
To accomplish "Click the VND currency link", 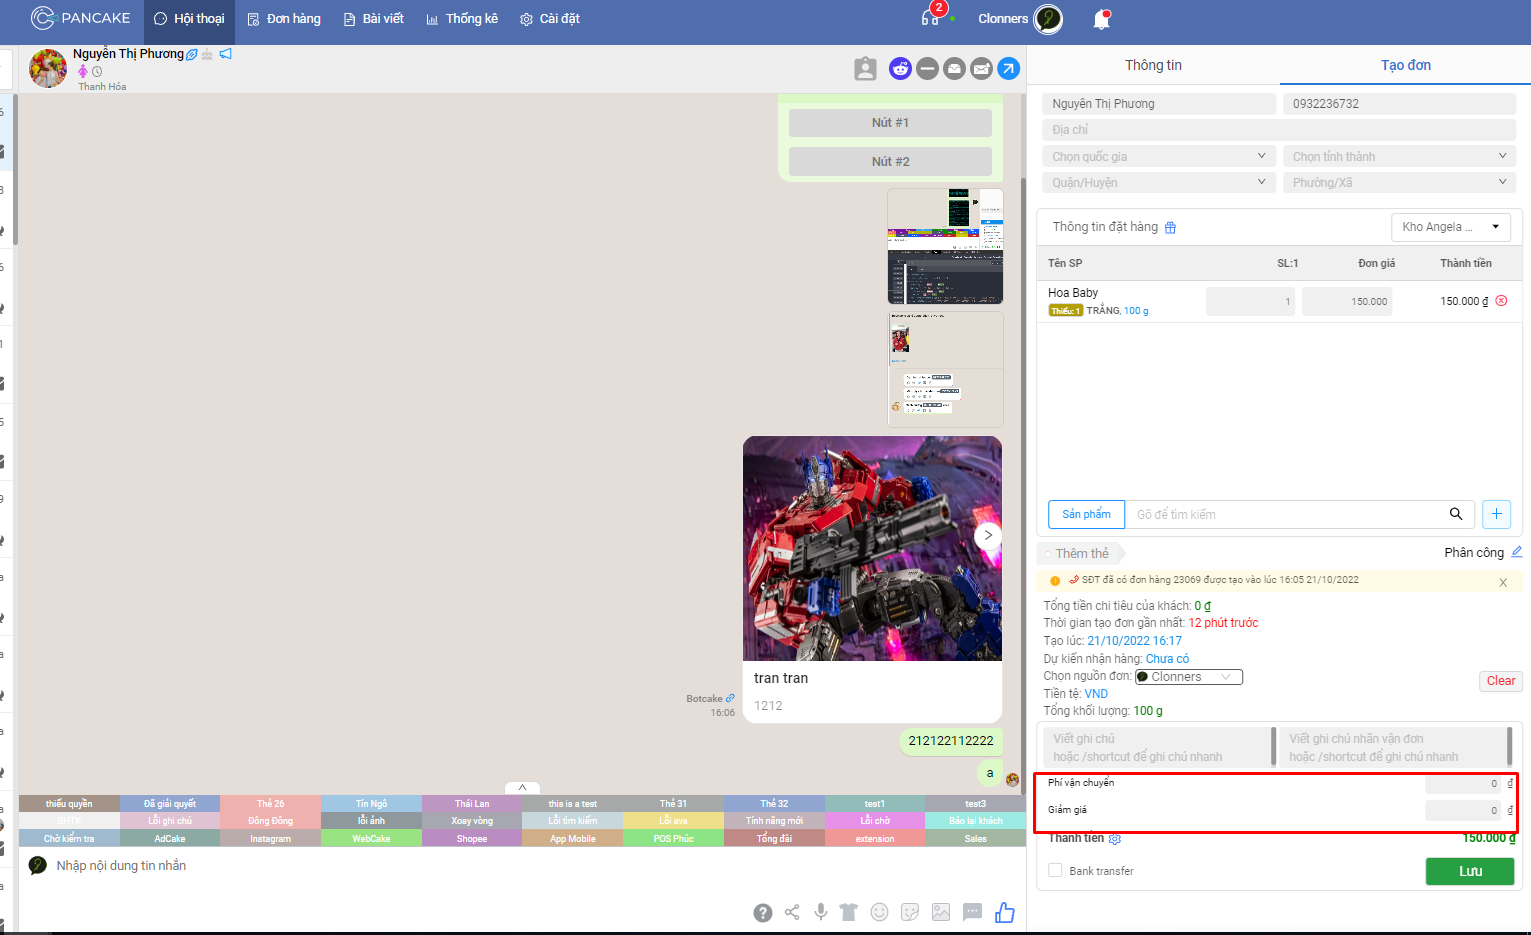I will coord(1096,694).
